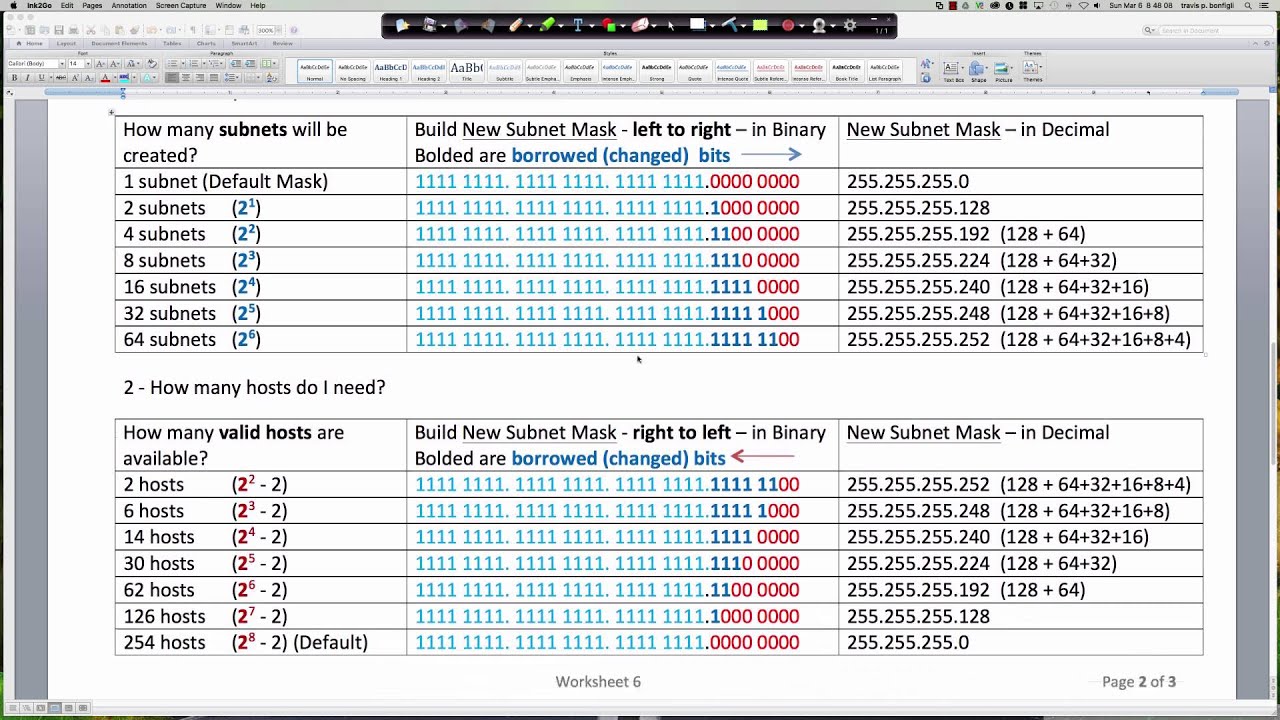Increase font size with larger A icon
Screen dimensions: 1280x720
click(x=100, y=64)
